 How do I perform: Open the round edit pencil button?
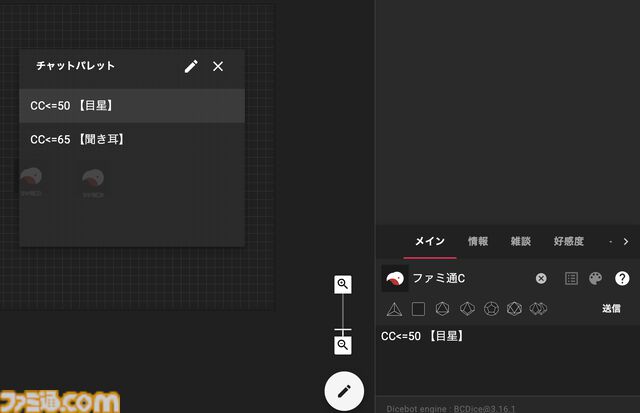point(344,391)
